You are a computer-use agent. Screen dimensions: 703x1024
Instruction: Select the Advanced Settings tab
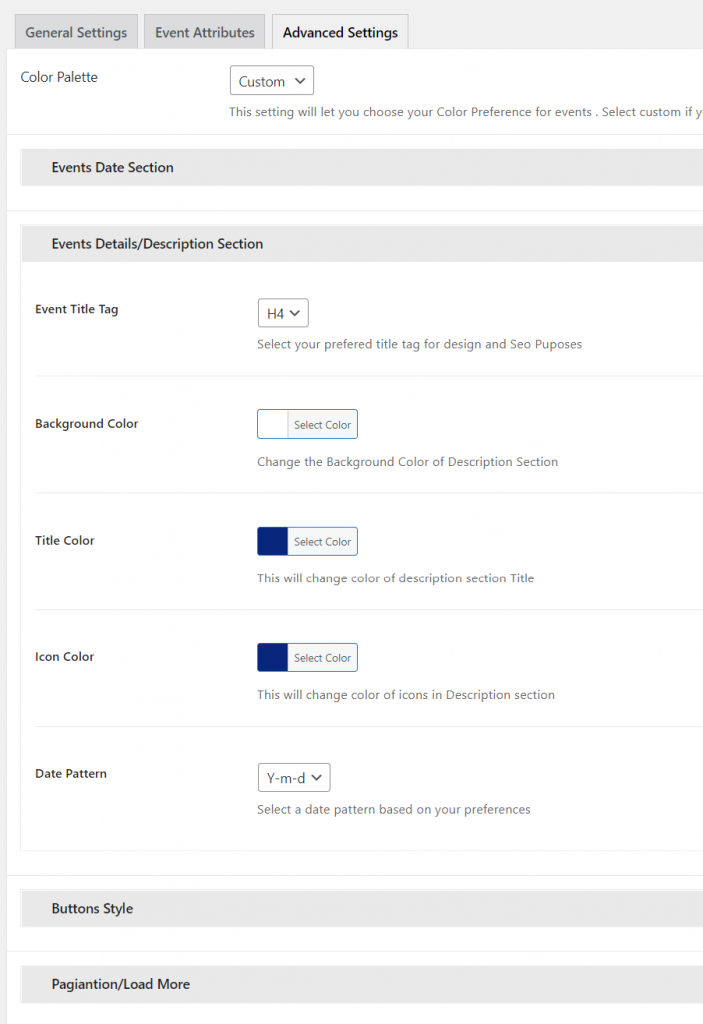[x=340, y=32]
